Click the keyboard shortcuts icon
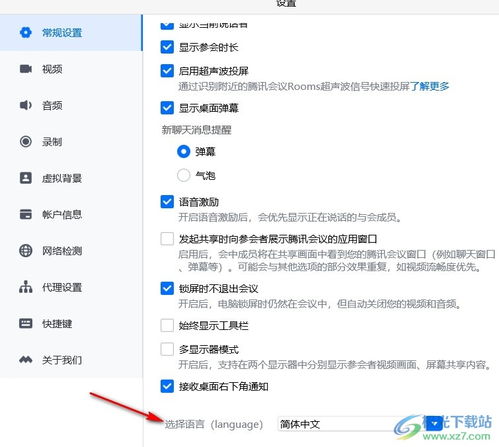 click(26, 323)
